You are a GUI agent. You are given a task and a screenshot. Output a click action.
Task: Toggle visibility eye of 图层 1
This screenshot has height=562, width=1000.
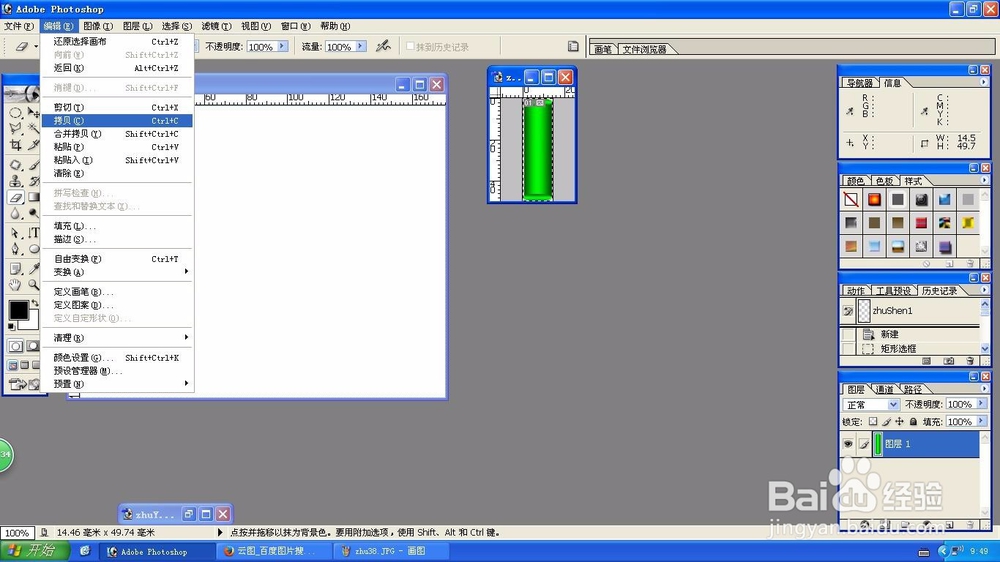point(848,444)
